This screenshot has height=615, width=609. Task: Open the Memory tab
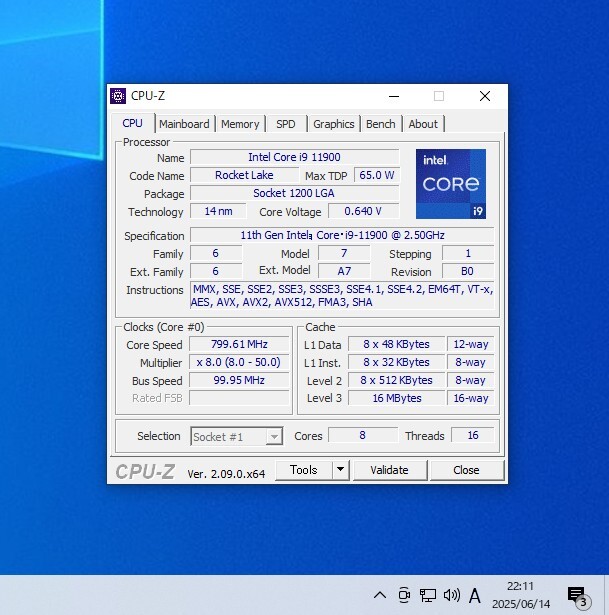pos(240,124)
